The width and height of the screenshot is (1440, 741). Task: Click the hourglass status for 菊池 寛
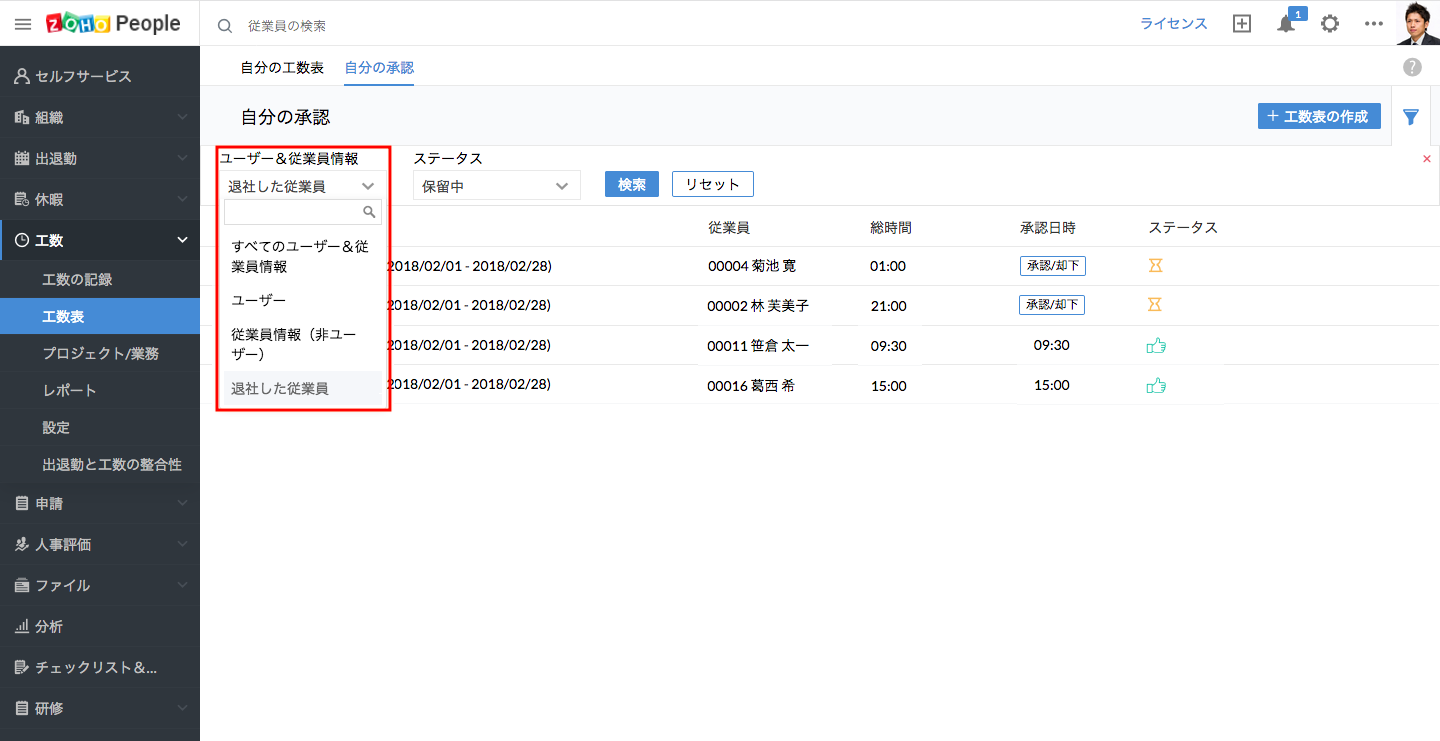(x=1155, y=266)
